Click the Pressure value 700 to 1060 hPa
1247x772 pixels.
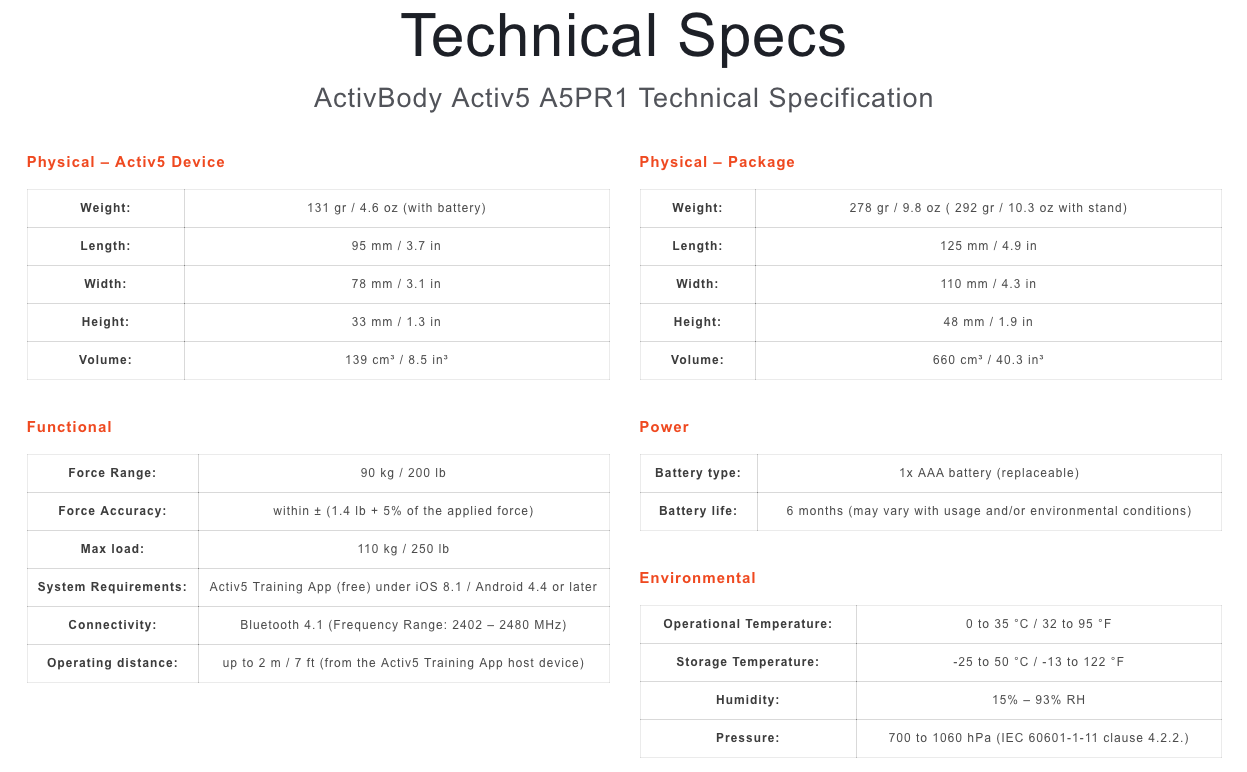tap(1038, 738)
